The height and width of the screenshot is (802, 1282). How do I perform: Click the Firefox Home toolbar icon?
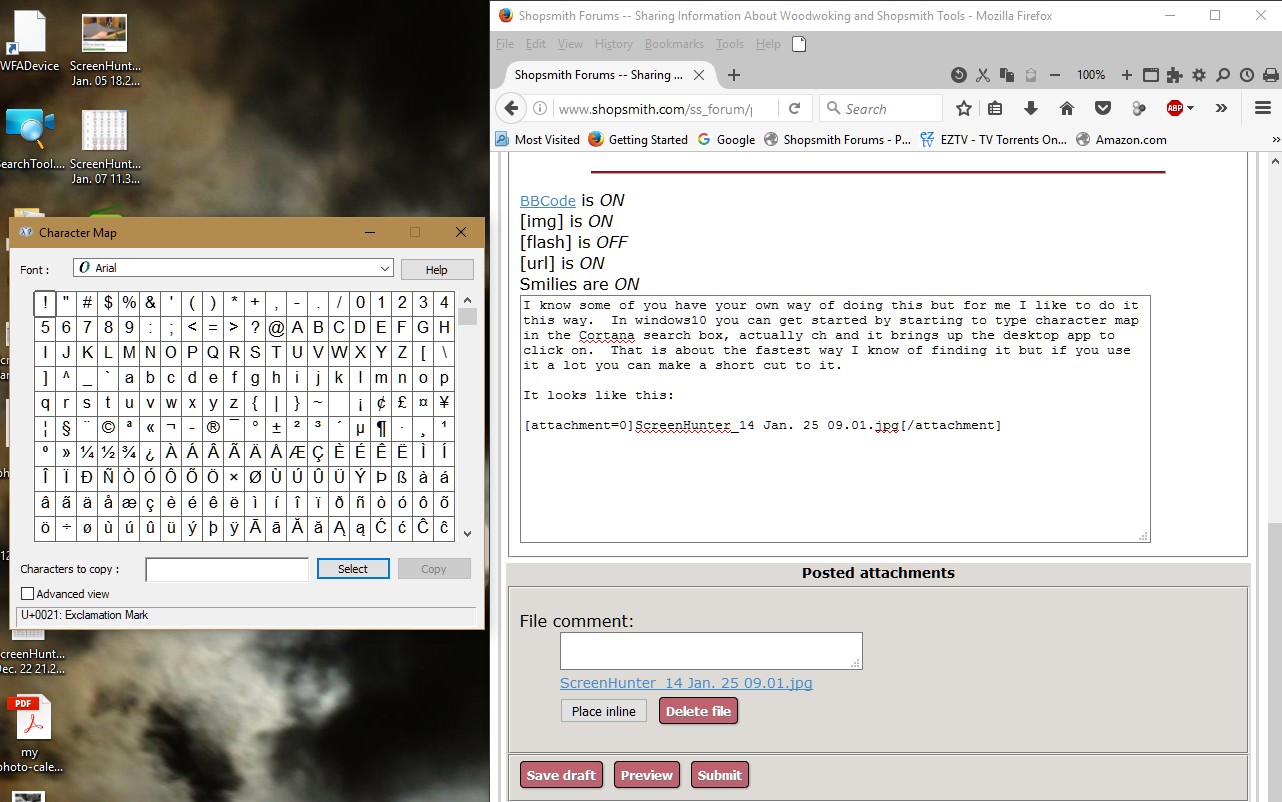1067,108
